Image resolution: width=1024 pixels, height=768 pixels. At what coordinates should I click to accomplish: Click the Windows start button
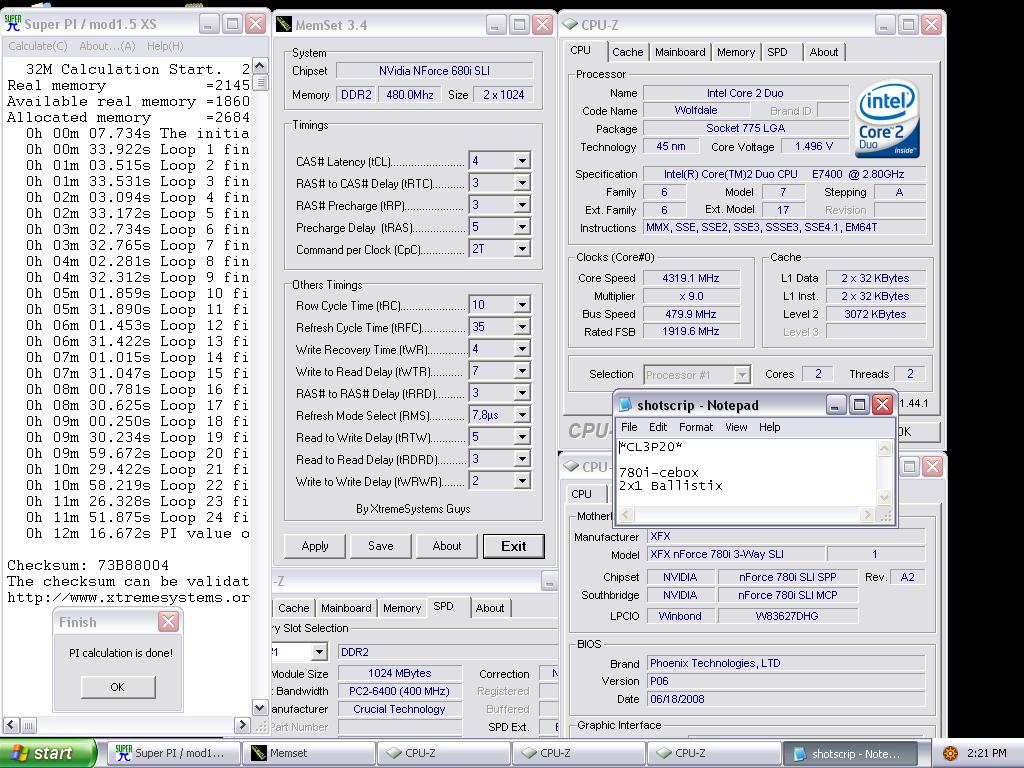(47, 753)
